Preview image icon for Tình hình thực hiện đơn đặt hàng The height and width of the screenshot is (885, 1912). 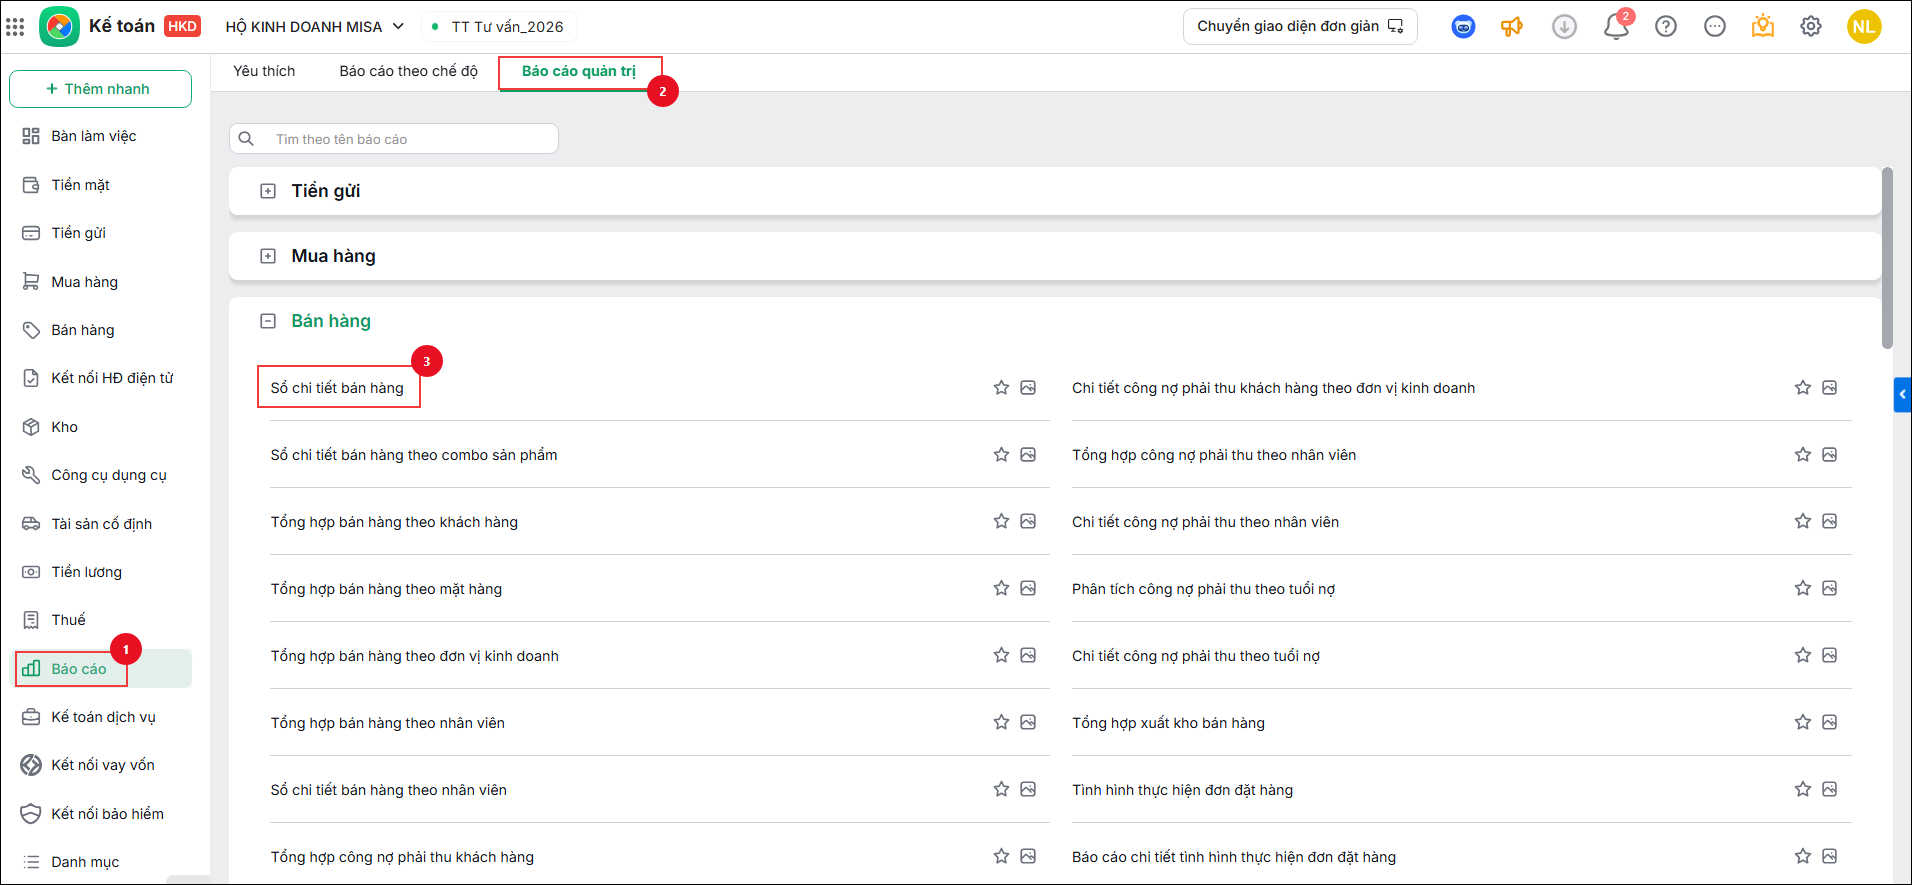click(x=1830, y=790)
